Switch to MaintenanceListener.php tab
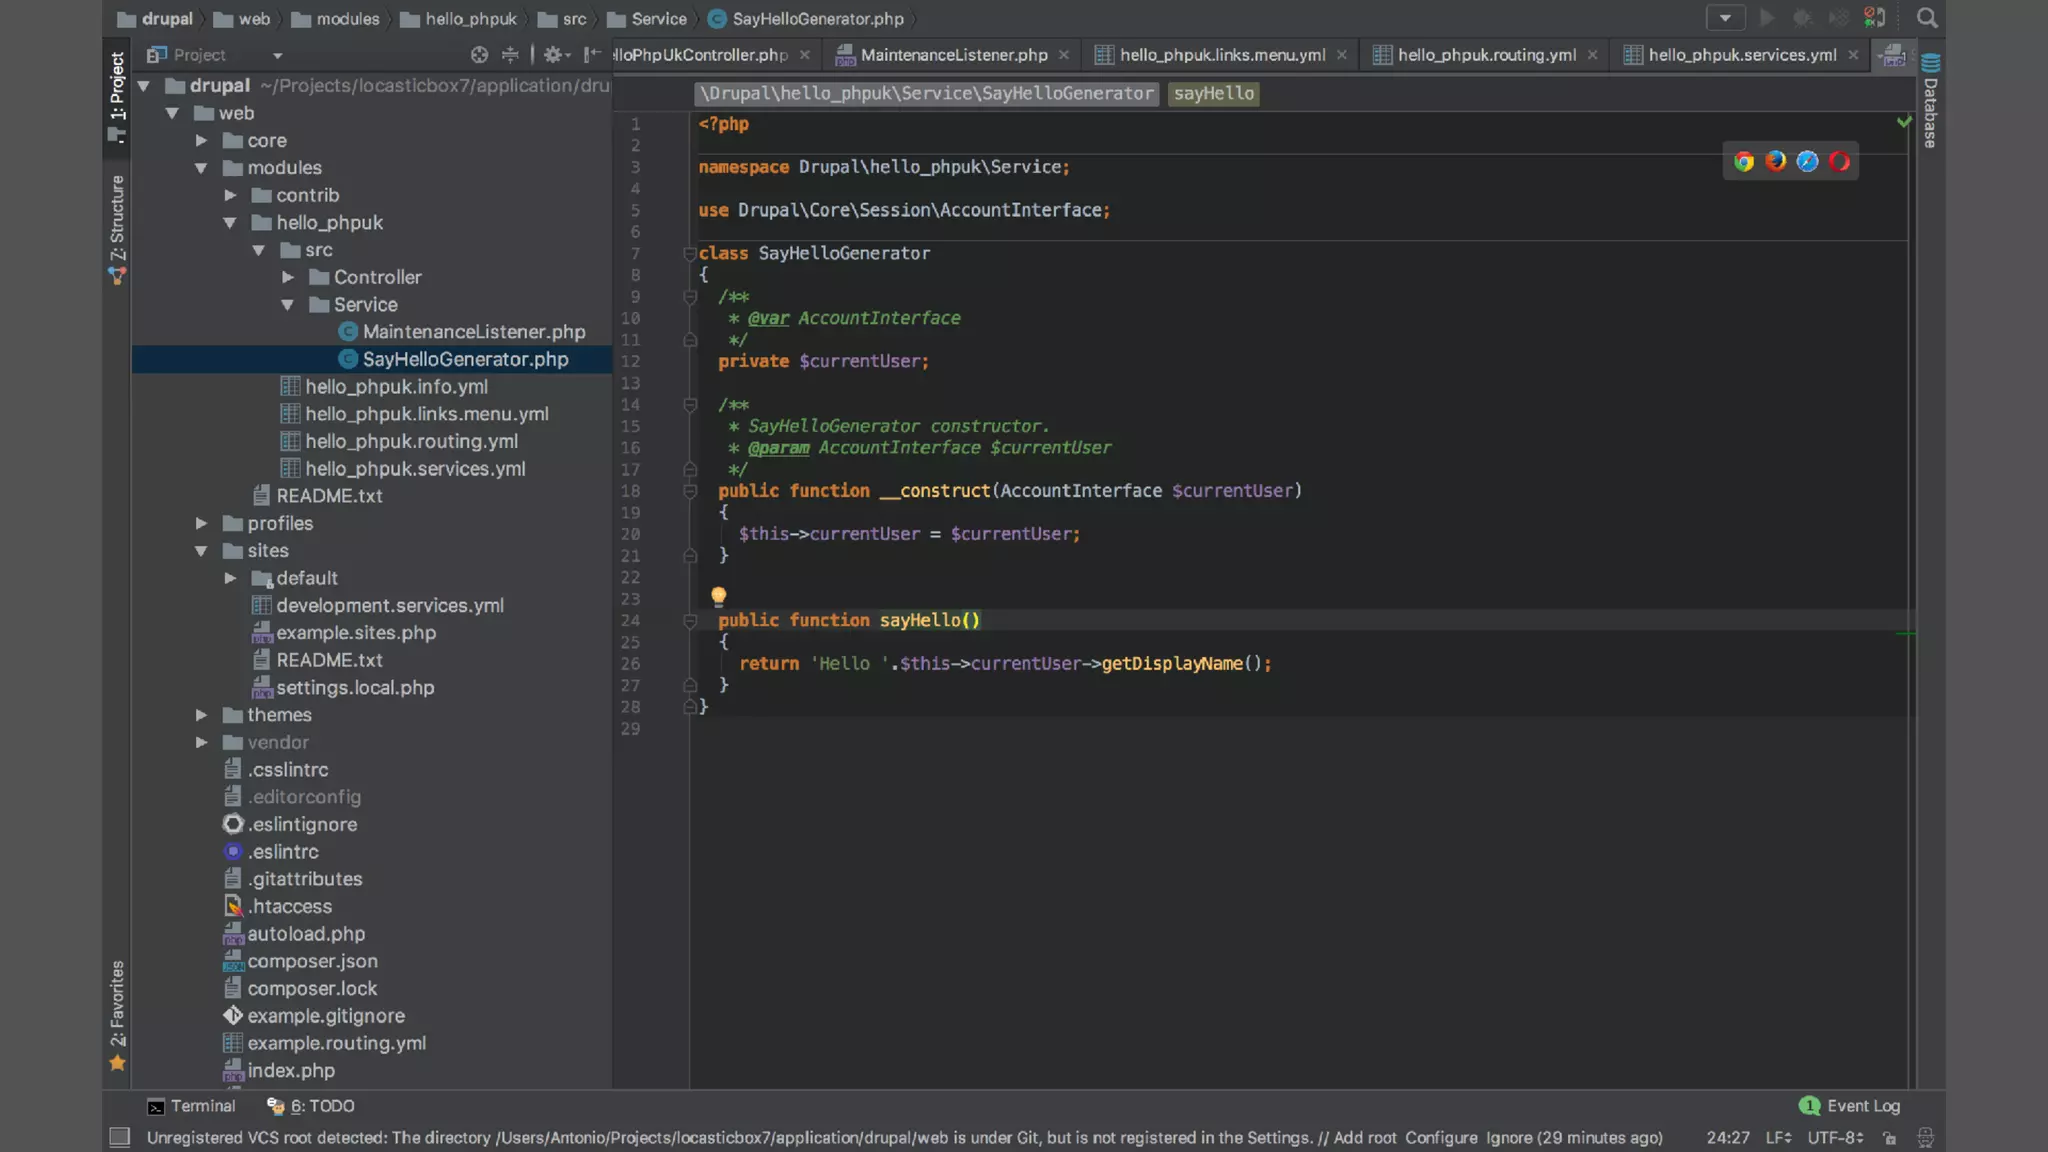 point(953,55)
